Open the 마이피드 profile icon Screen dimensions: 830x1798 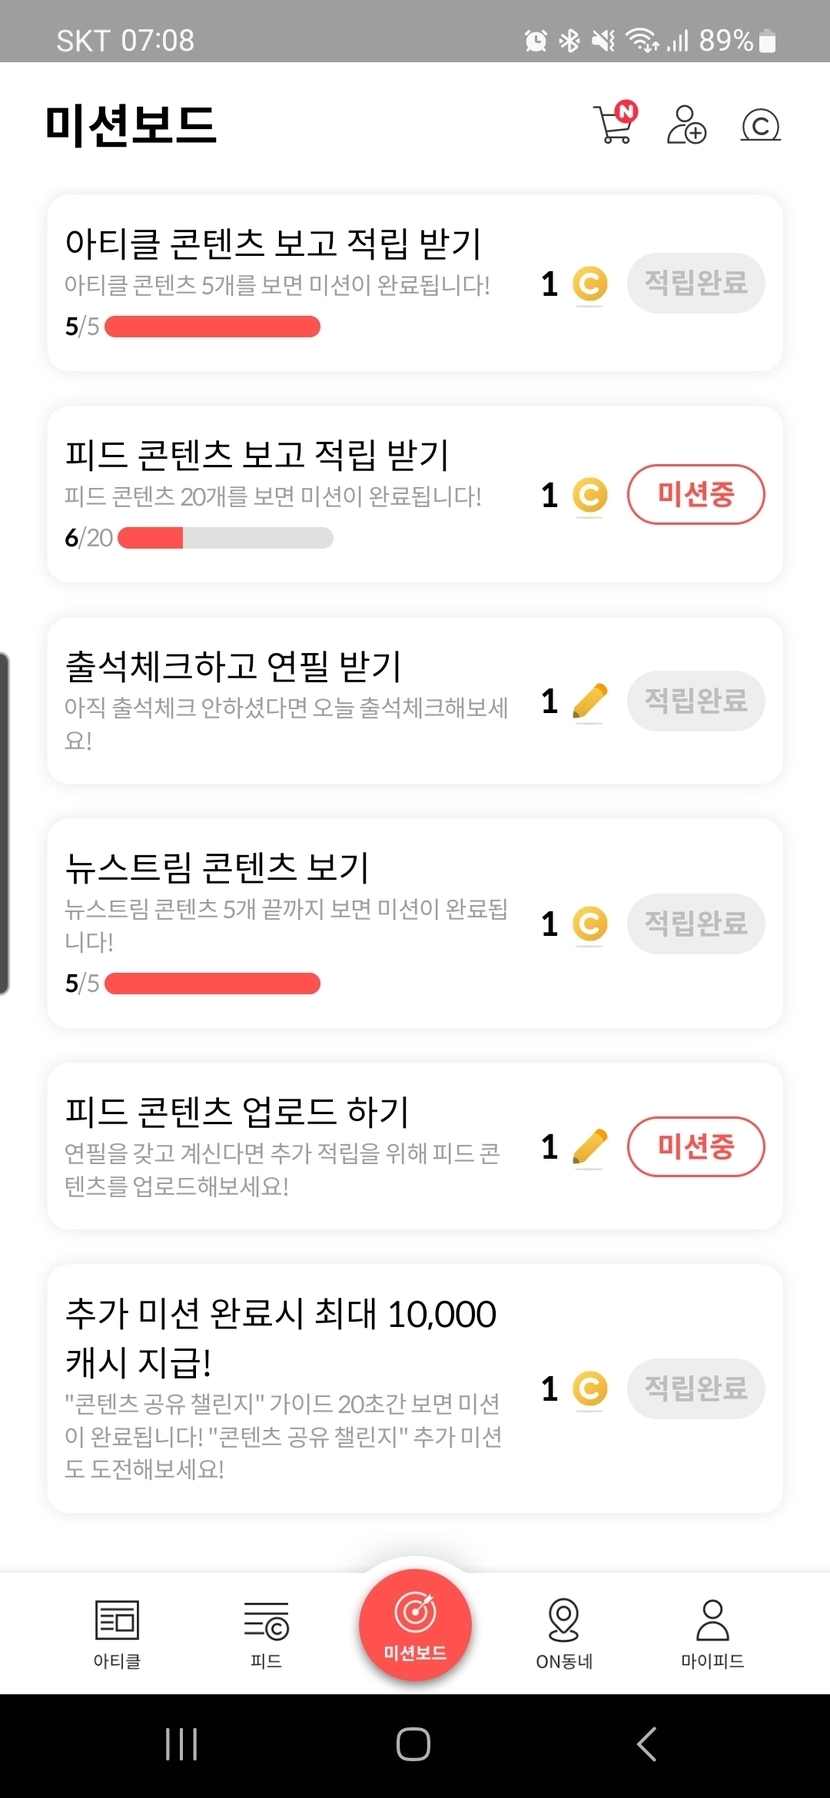pyautogui.click(x=712, y=1621)
